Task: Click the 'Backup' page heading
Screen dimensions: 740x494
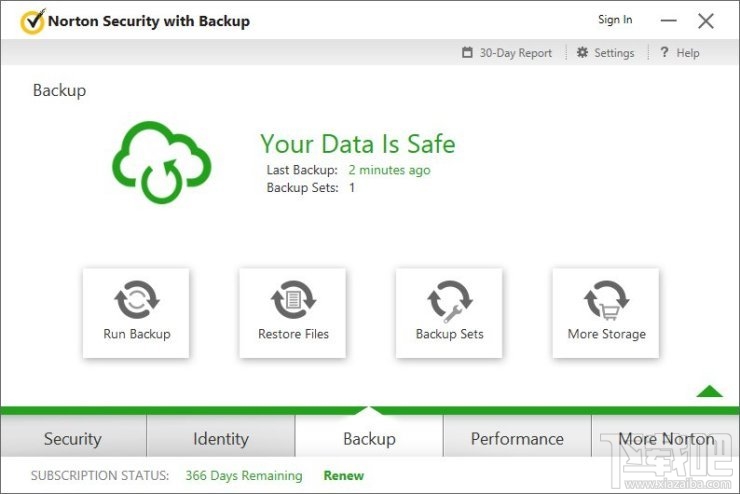Action: (59, 90)
